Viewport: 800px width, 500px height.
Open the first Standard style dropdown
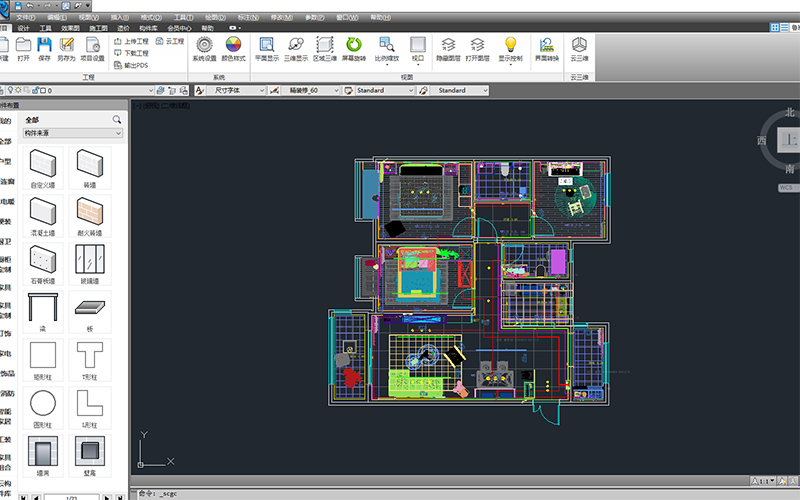[x=385, y=90]
